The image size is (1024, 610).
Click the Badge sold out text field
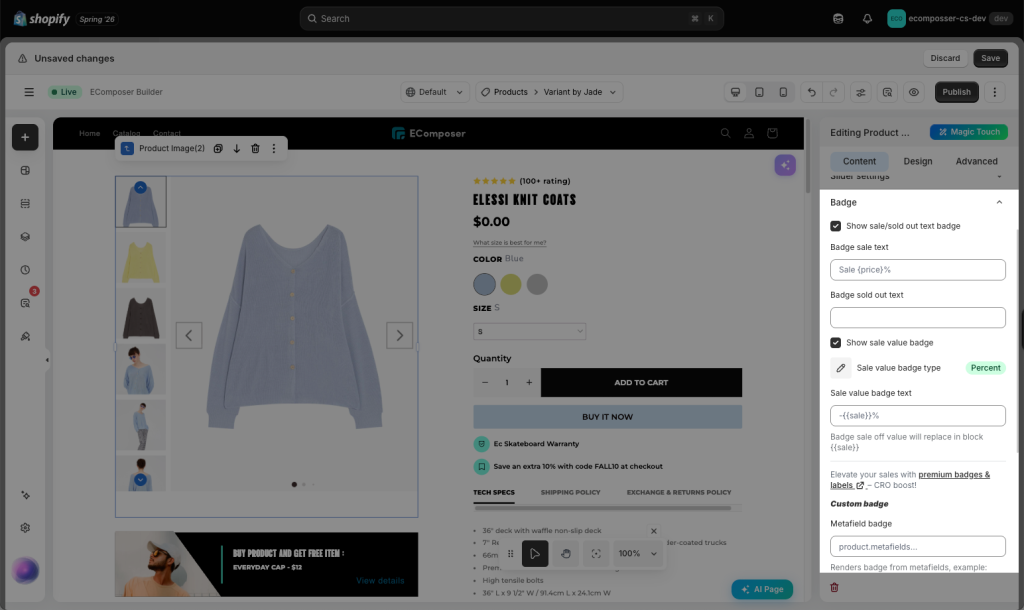(x=918, y=317)
